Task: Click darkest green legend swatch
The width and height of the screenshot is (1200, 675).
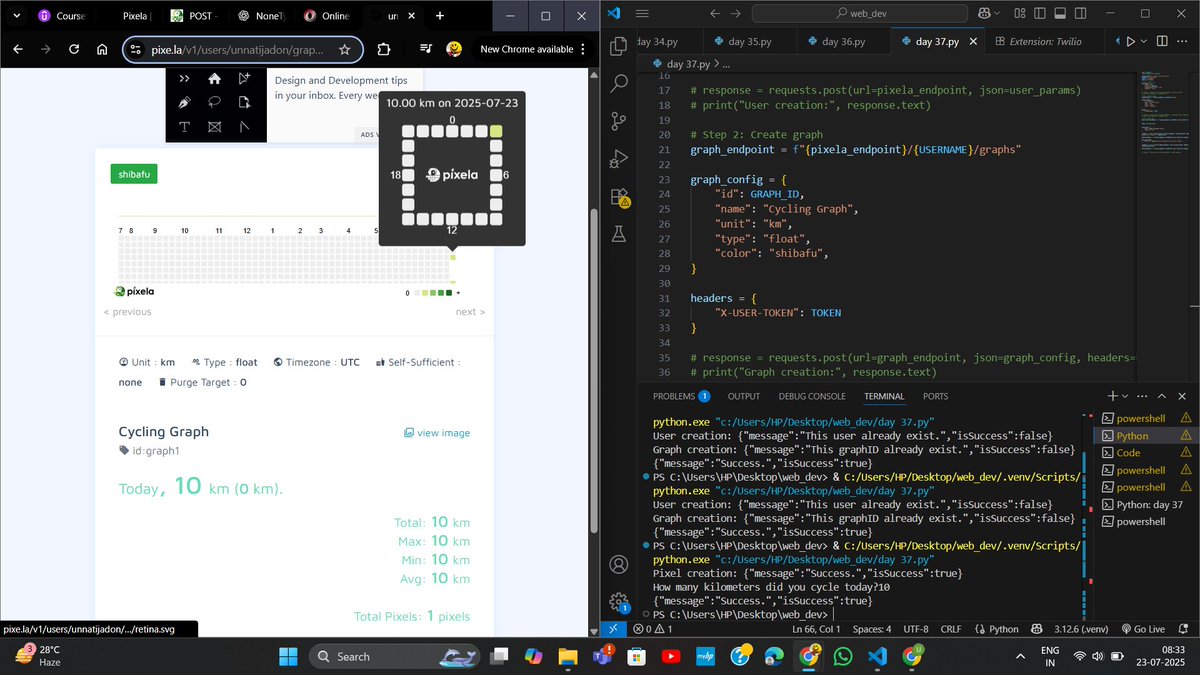Action: pyautogui.click(x=449, y=293)
